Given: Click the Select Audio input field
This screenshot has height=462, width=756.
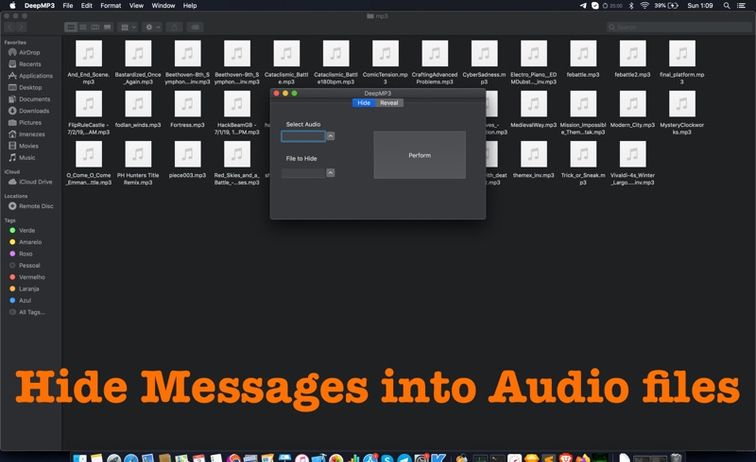Looking at the screenshot, I should (303, 136).
